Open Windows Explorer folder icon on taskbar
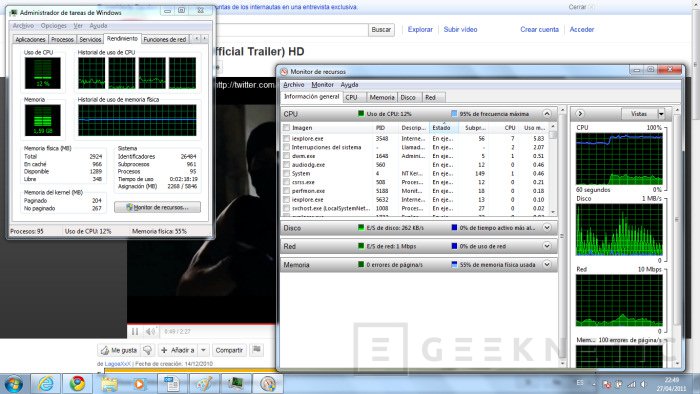Screen dimensions: 700x394 108,384
